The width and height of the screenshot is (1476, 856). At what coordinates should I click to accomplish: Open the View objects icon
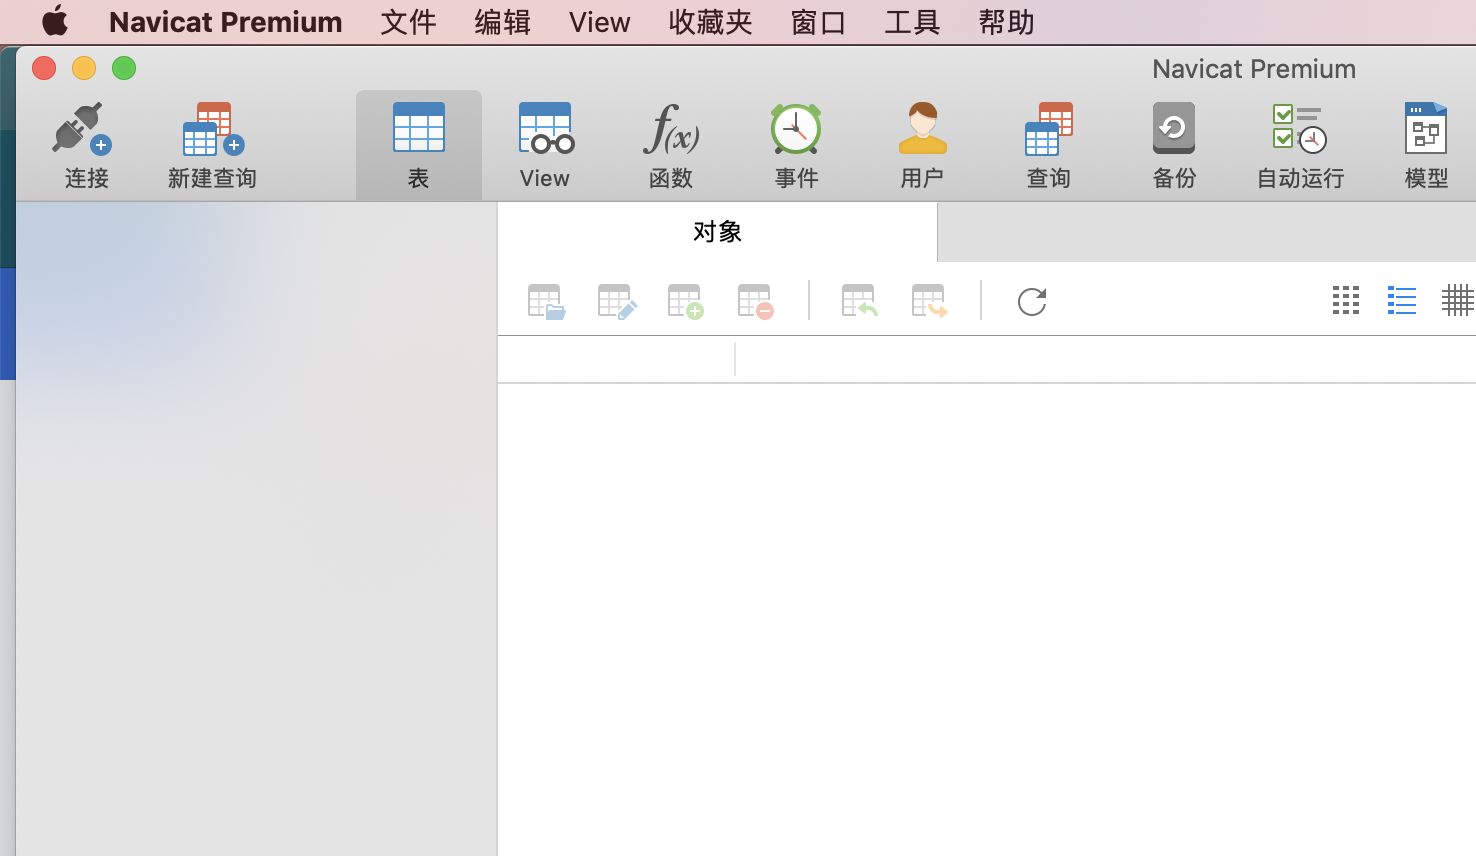coord(544,145)
